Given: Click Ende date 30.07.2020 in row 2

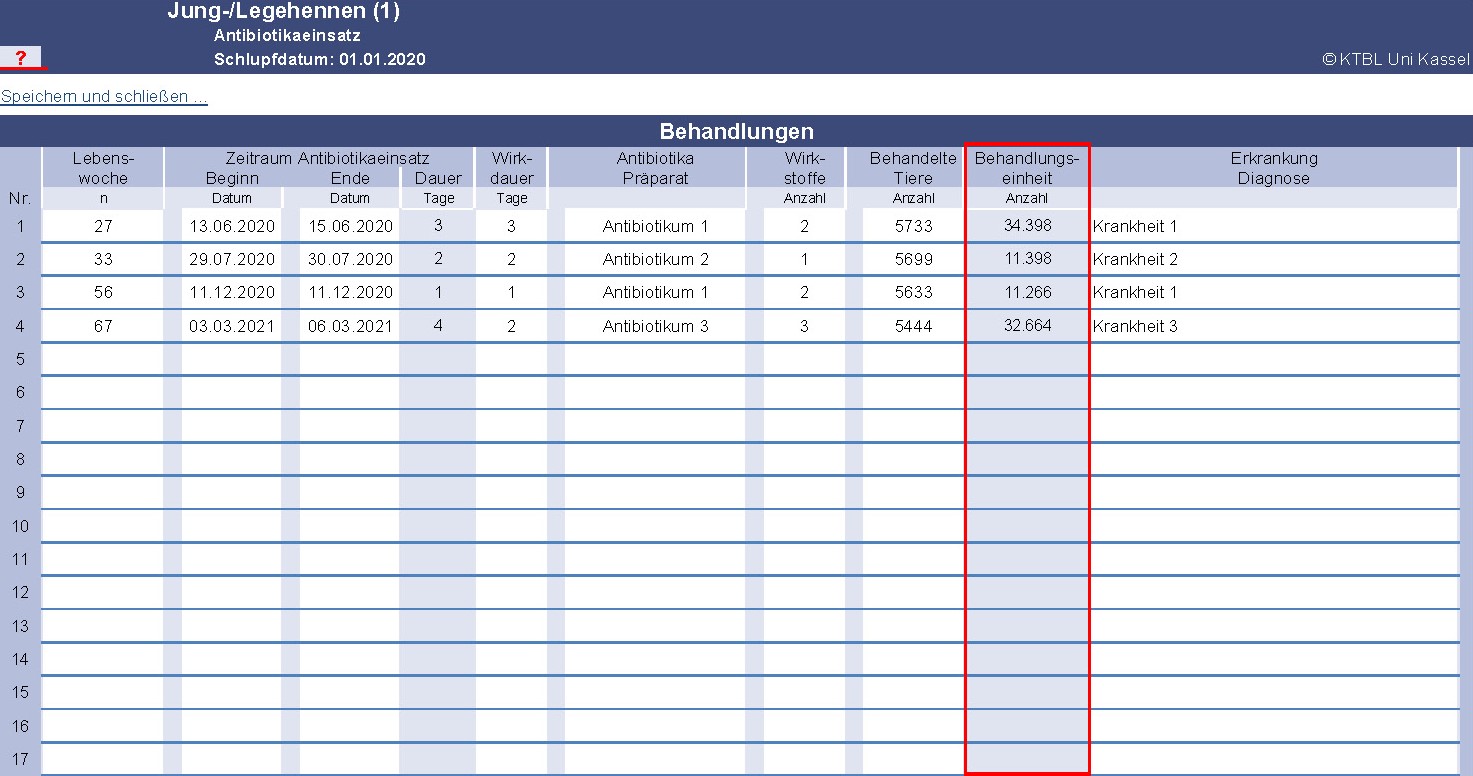Looking at the screenshot, I should 350,259.
